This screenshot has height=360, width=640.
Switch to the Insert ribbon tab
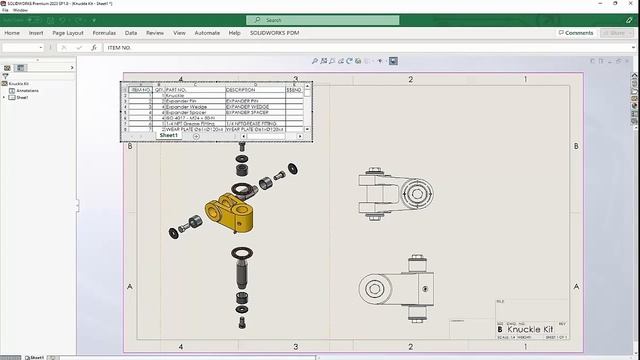(x=36, y=33)
